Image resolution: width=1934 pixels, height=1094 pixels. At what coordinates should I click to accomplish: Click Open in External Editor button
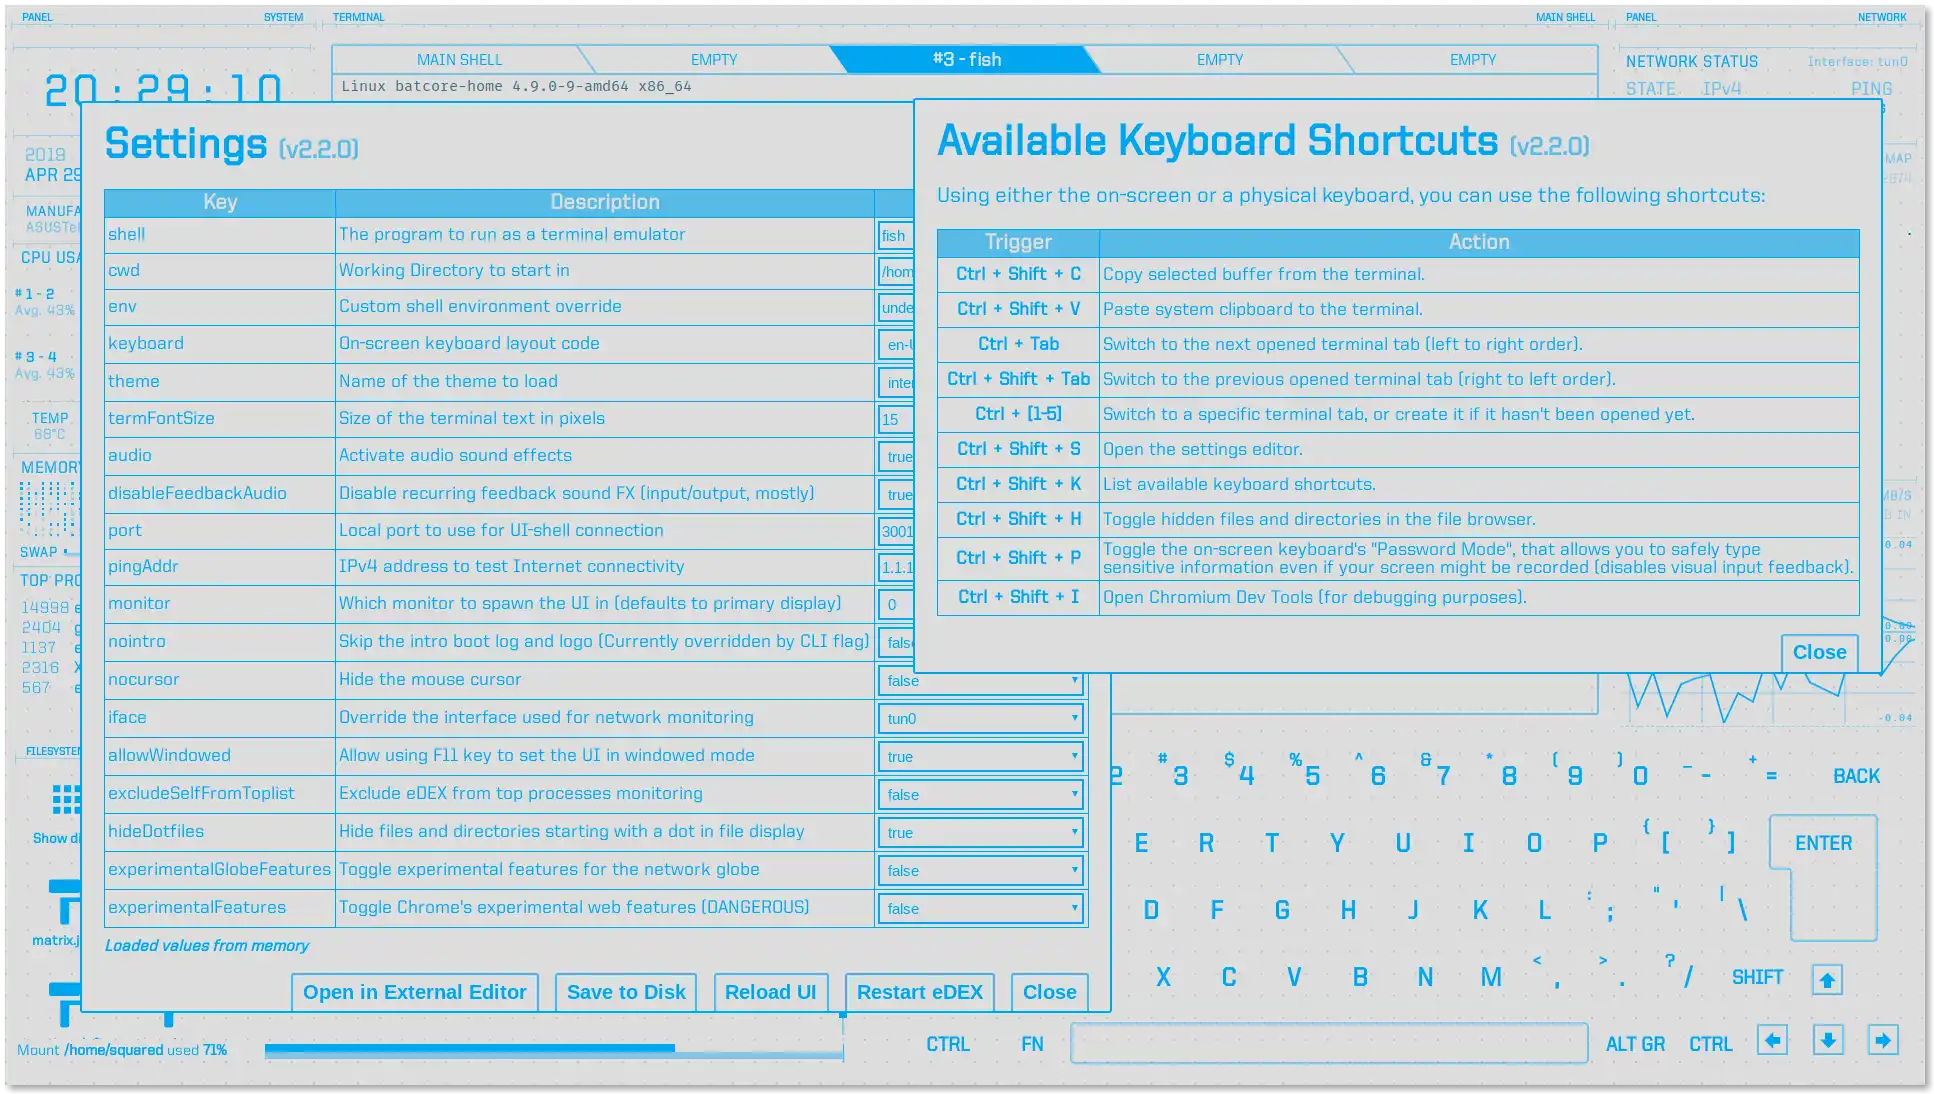point(414,992)
